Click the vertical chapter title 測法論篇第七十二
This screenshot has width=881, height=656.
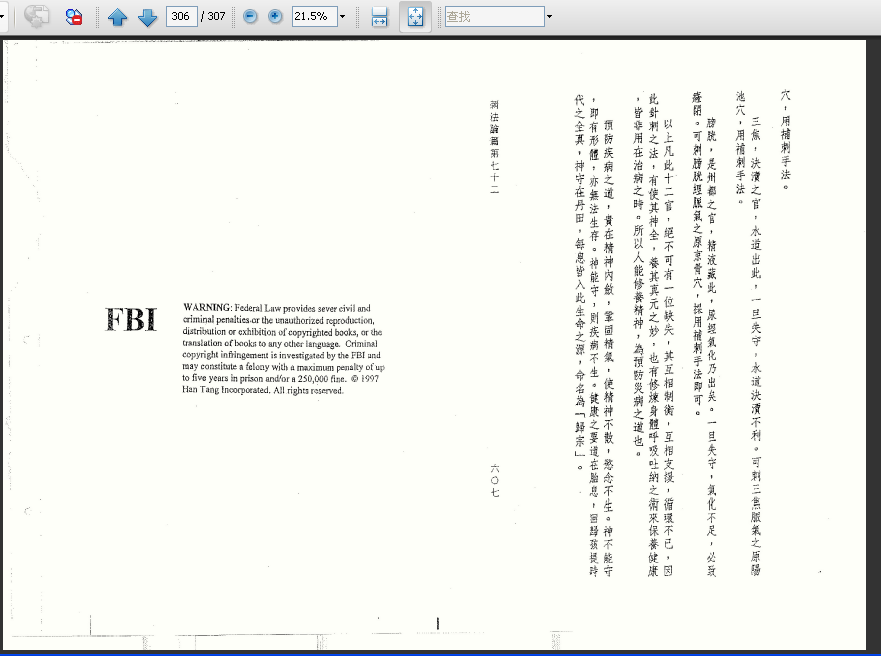[495, 146]
